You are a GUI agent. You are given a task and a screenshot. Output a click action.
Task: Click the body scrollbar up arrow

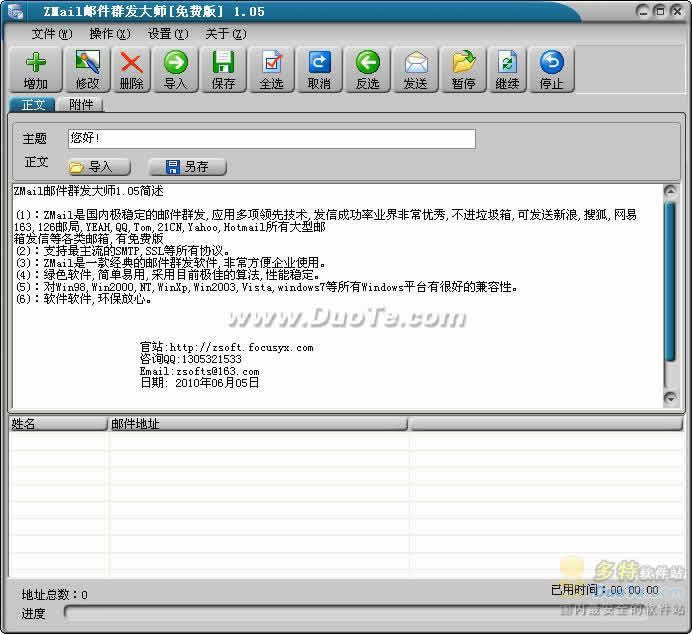pyautogui.click(x=670, y=191)
